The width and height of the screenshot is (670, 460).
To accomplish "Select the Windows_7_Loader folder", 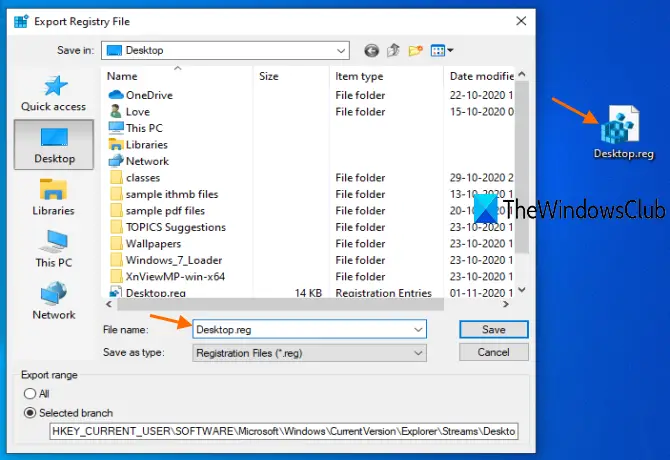I will (166, 260).
